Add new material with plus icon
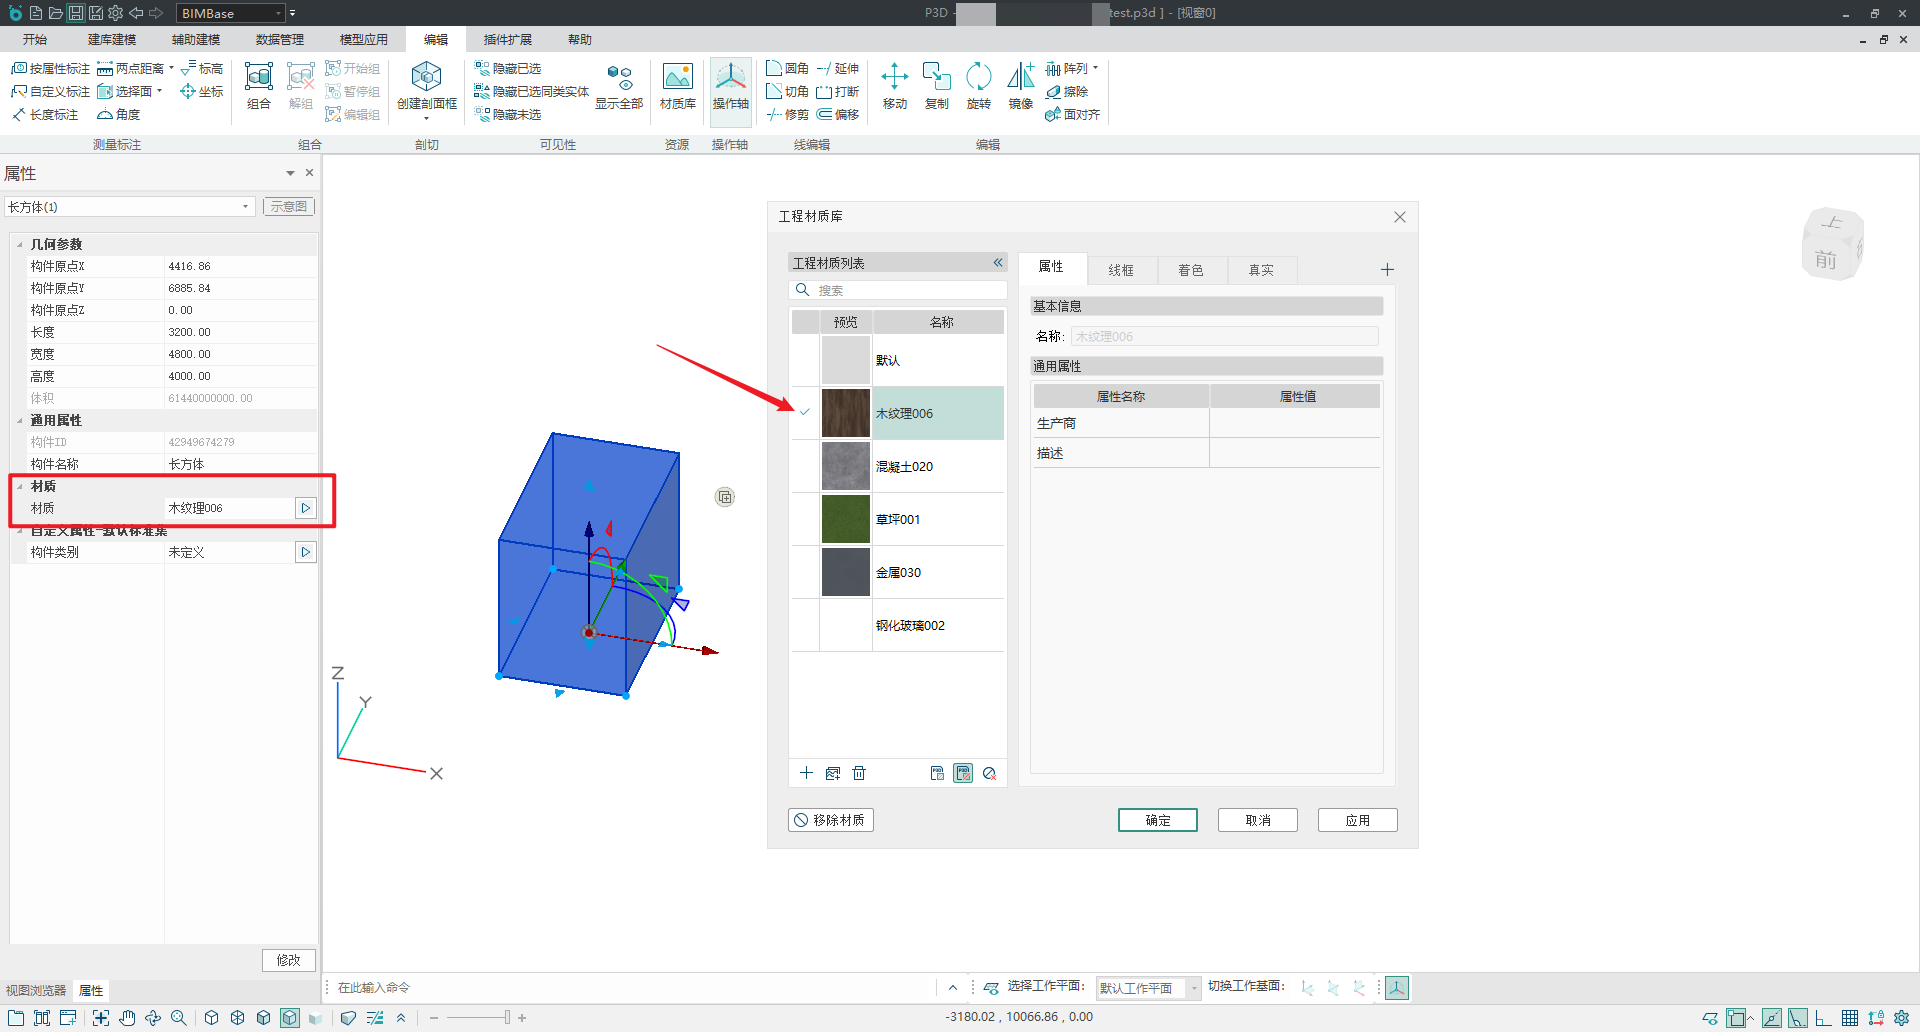Viewport: 1920px width, 1032px height. click(806, 773)
